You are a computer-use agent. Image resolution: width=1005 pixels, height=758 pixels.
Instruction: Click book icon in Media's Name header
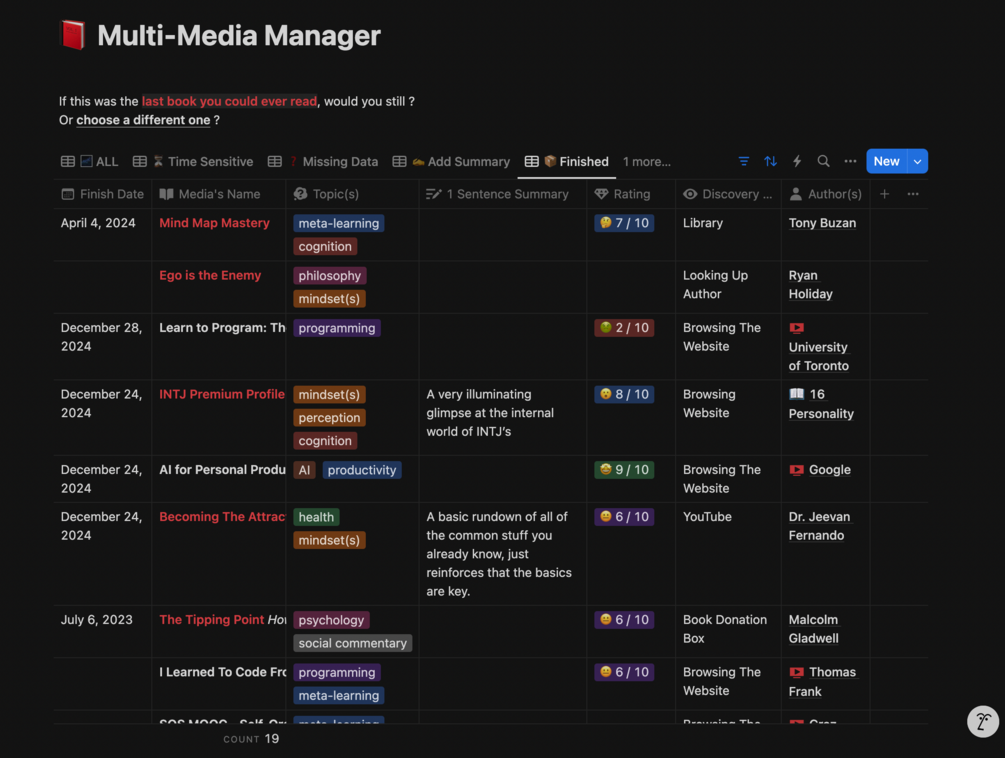click(x=167, y=194)
